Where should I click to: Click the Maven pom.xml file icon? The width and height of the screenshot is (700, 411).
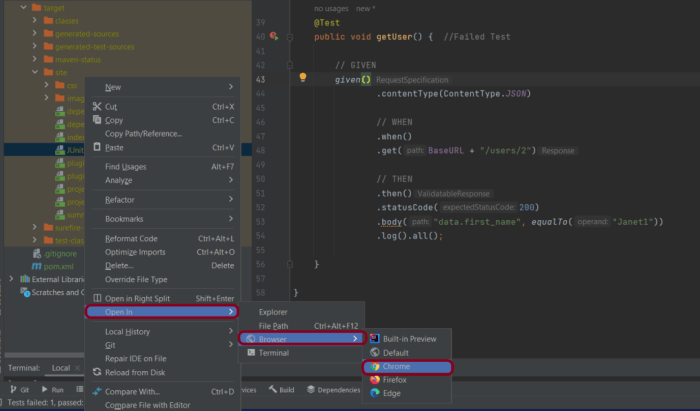coord(37,266)
